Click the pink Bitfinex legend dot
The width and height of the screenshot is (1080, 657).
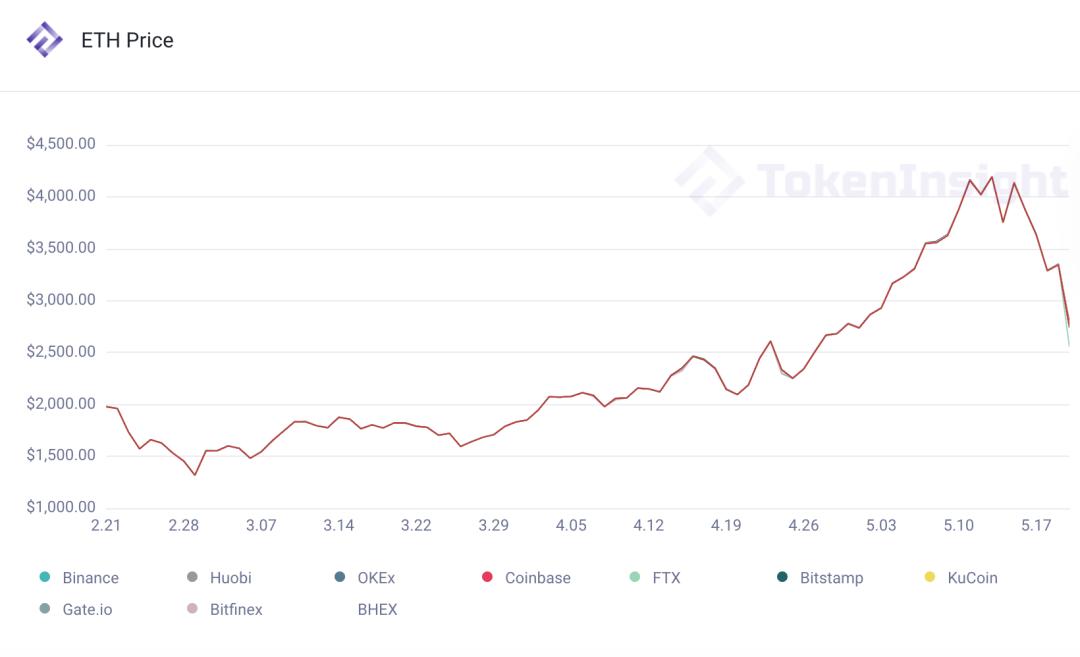point(192,609)
